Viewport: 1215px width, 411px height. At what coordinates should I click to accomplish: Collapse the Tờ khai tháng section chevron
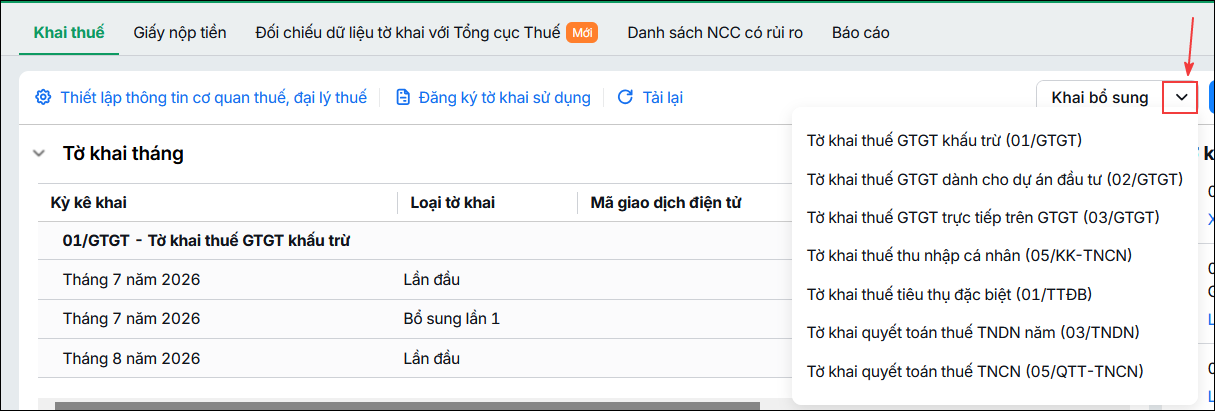point(39,154)
